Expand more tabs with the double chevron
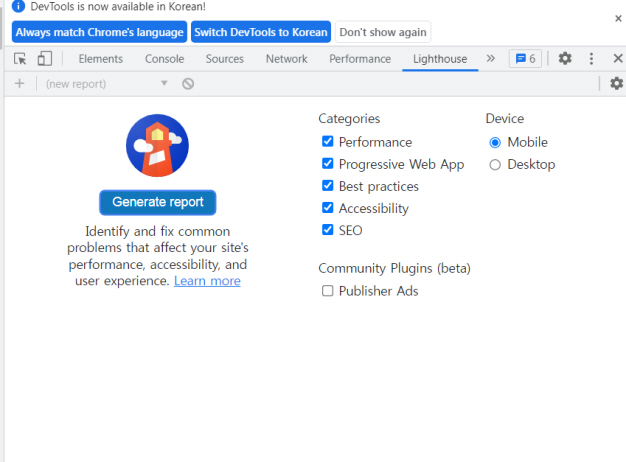Screen dimensions: 626x462 [x=491, y=59]
